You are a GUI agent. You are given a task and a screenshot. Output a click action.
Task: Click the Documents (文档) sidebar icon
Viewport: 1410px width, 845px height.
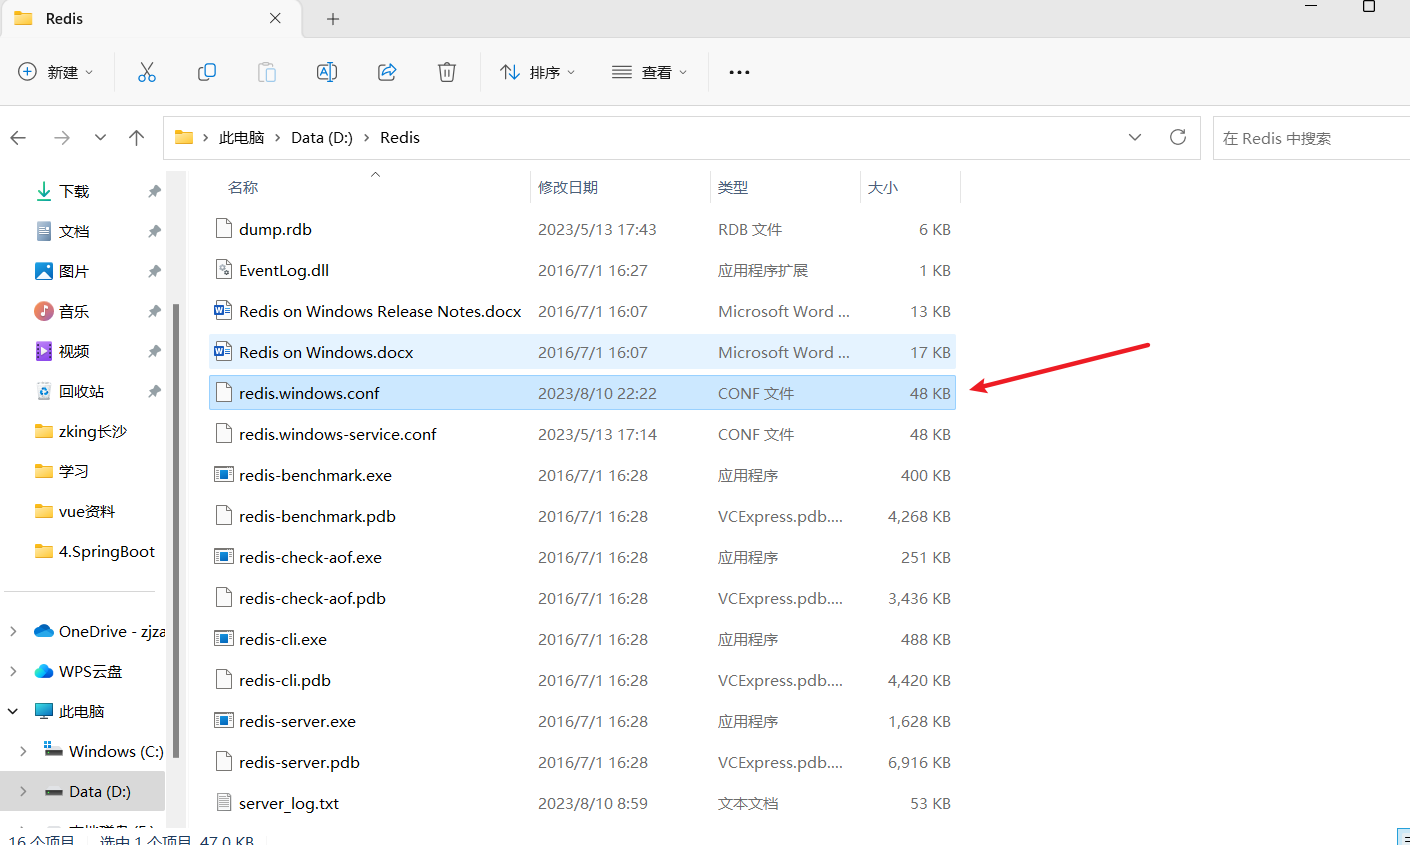(44, 231)
